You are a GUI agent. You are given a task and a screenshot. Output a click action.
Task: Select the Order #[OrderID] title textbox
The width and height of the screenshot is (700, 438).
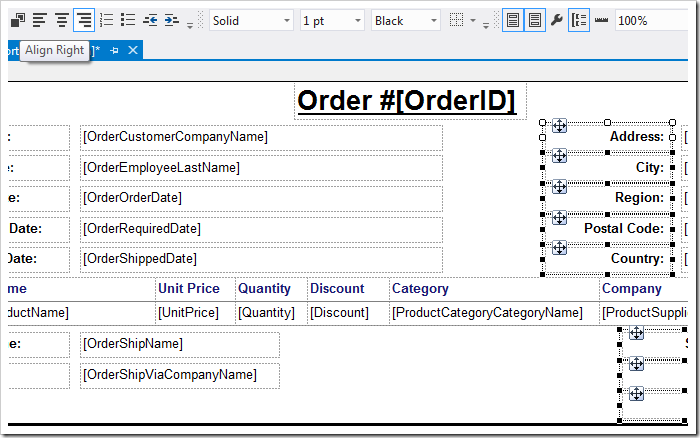click(410, 101)
